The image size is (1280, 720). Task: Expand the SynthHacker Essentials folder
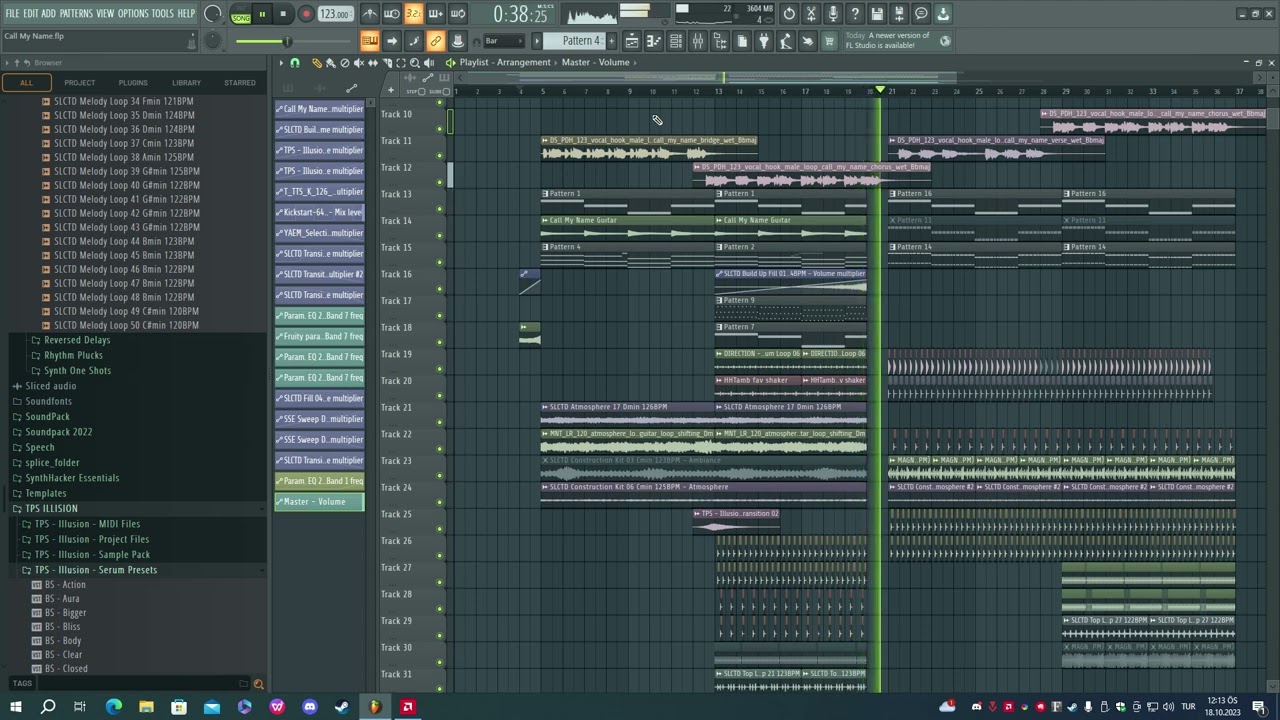71,478
